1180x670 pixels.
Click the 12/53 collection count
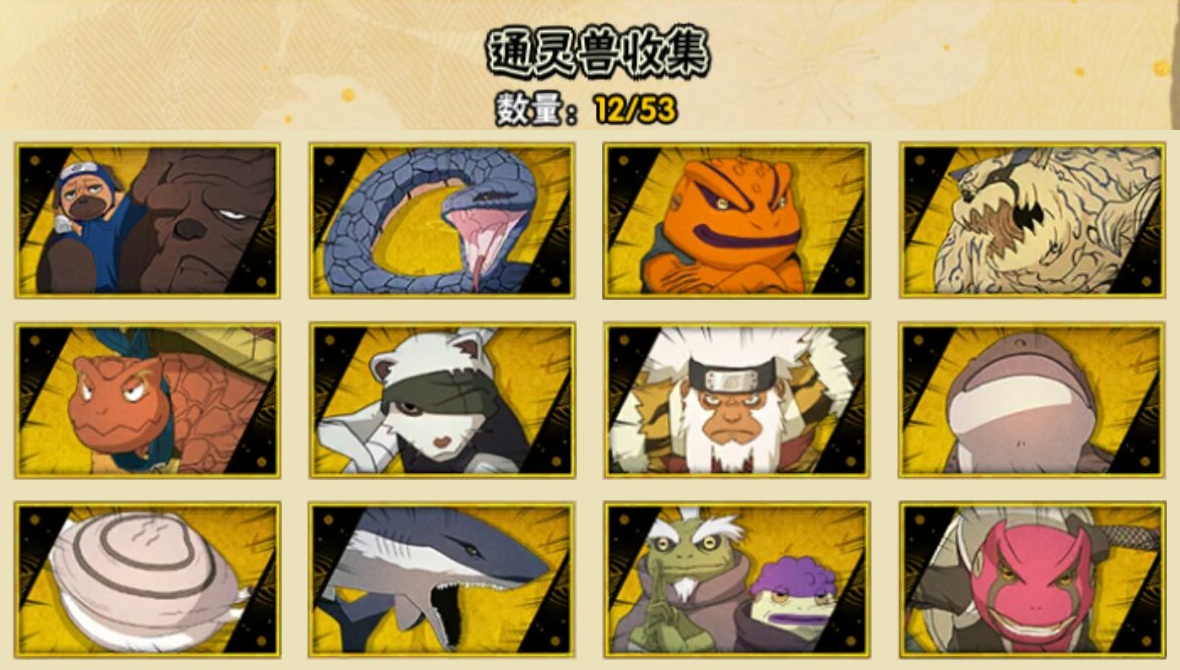click(636, 110)
